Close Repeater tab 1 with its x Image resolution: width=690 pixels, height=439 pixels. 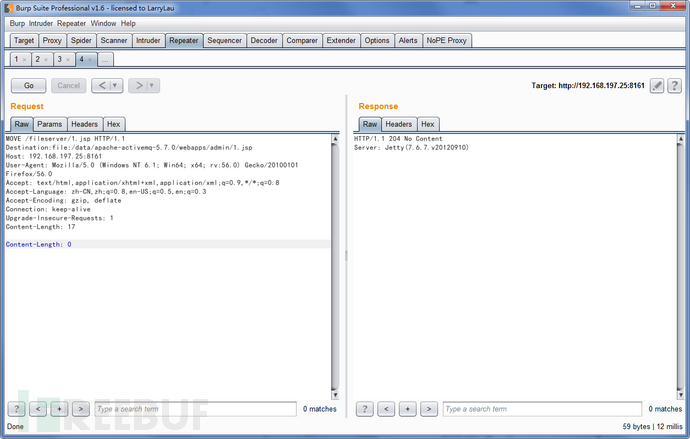tap(24, 60)
